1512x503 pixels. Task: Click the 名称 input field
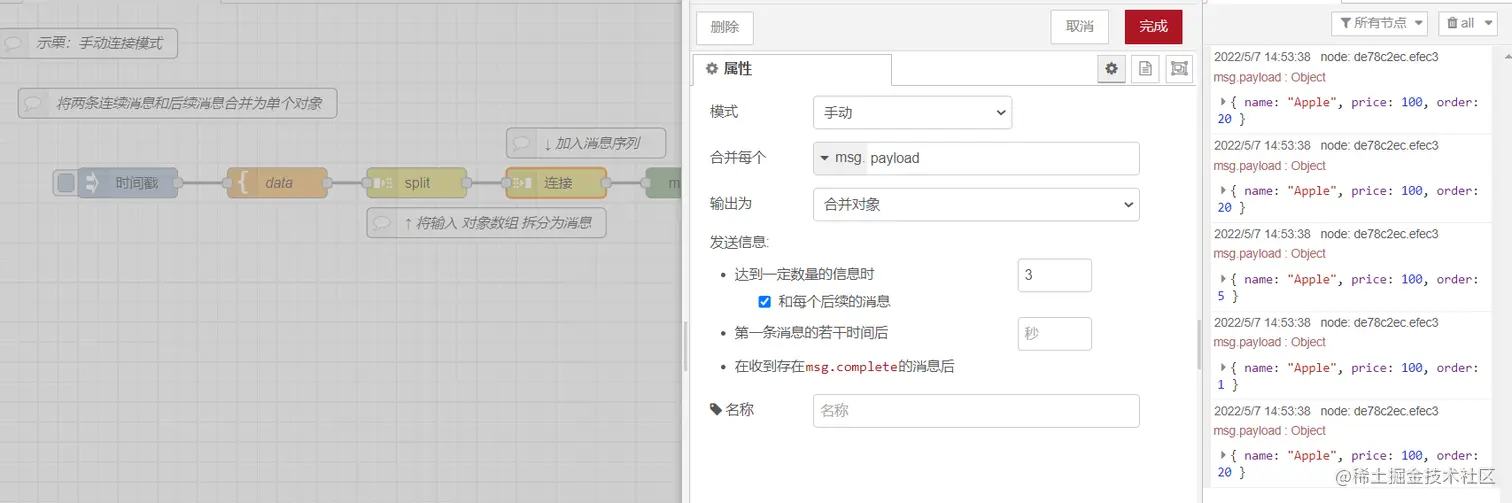click(x=976, y=411)
